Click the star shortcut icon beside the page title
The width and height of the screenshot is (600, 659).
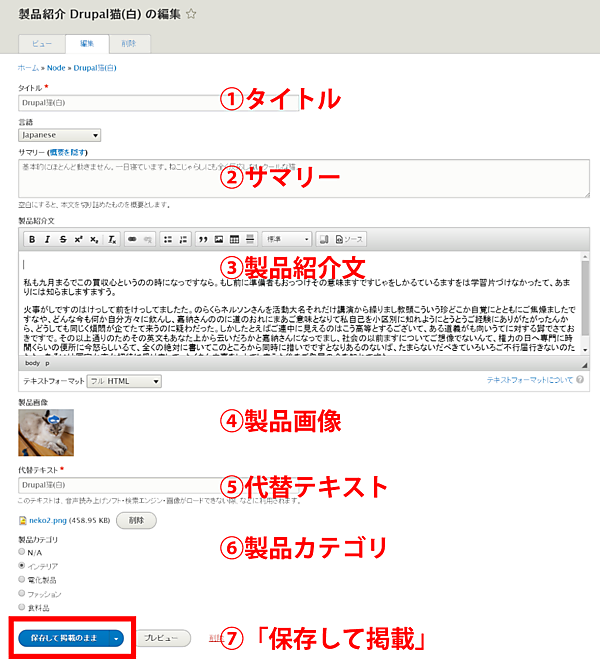pyautogui.click(x=191, y=14)
